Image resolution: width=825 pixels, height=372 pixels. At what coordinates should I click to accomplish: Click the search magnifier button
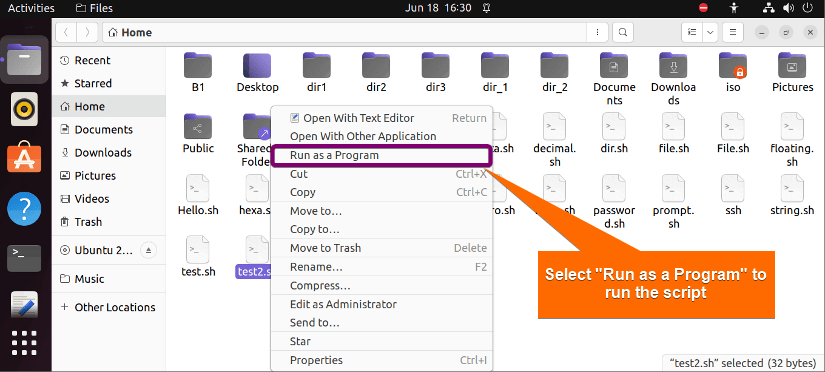(622, 32)
